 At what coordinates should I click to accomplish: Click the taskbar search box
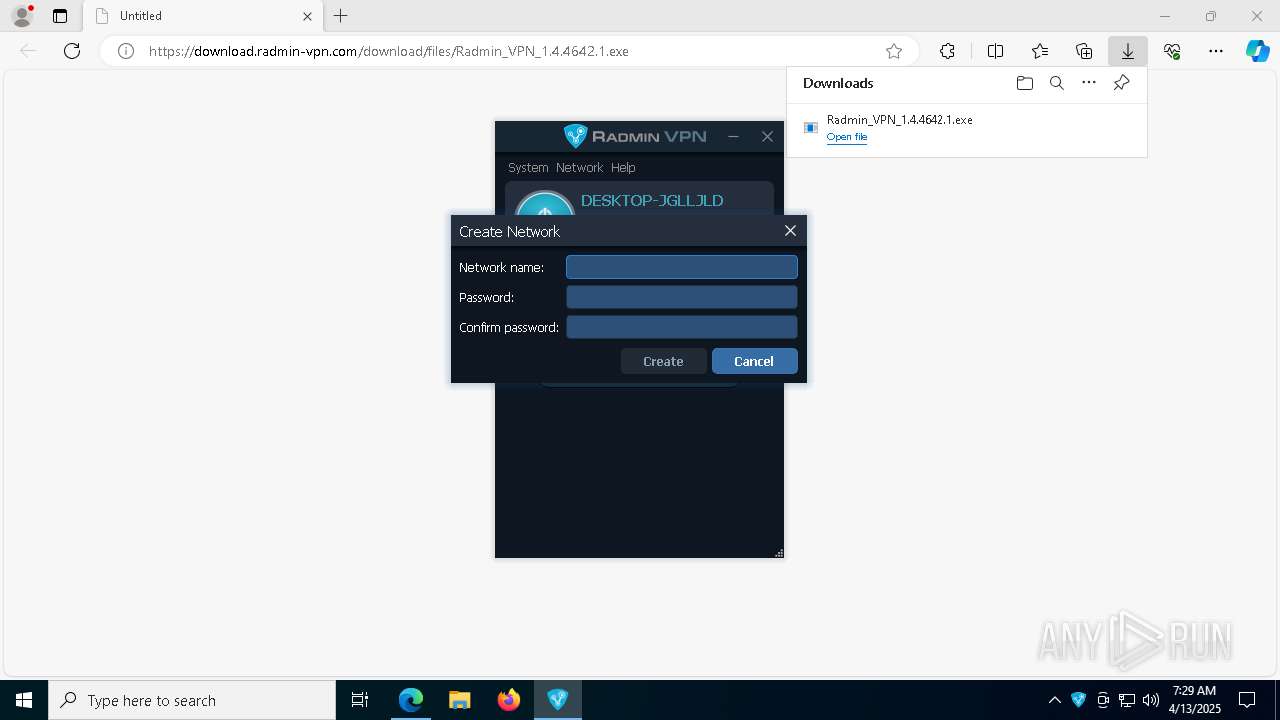point(192,700)
